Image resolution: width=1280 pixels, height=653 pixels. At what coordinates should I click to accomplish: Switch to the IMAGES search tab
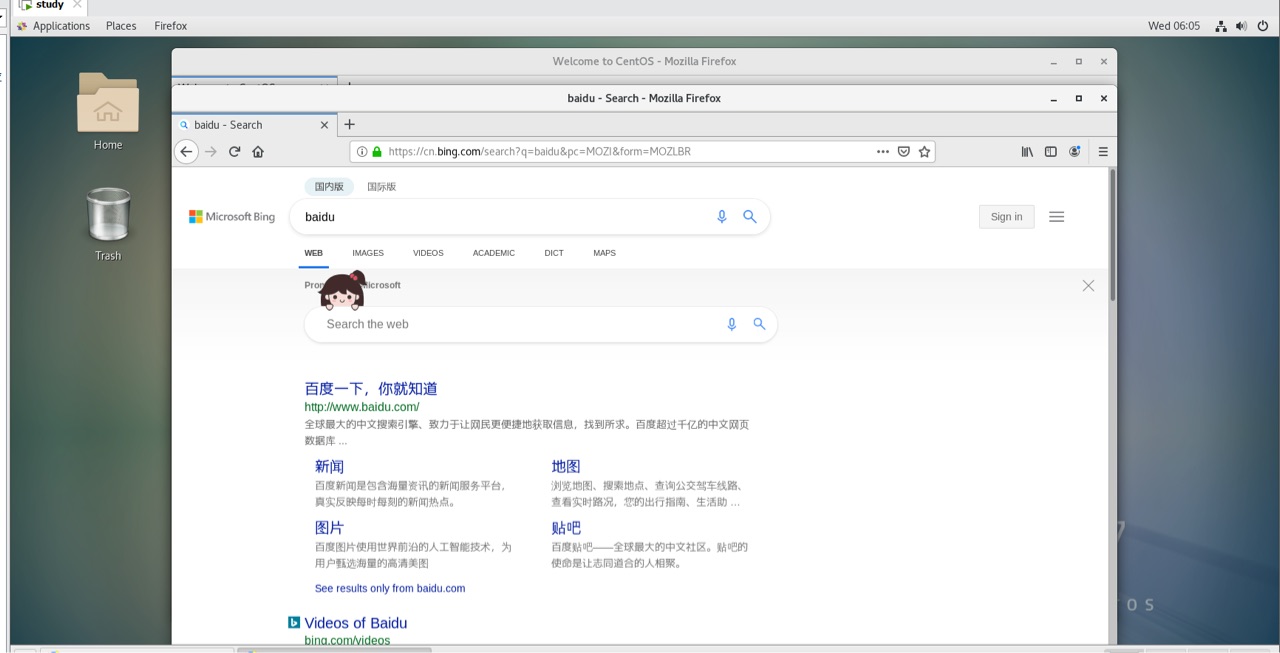[x=367, y=253]
